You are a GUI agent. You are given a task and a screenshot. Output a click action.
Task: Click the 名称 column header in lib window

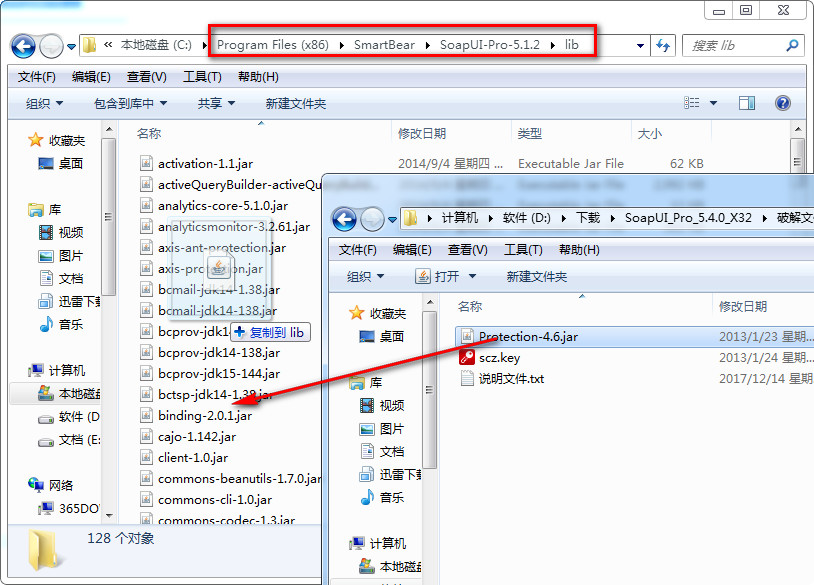pyautogui.click(x=150, y=133)
